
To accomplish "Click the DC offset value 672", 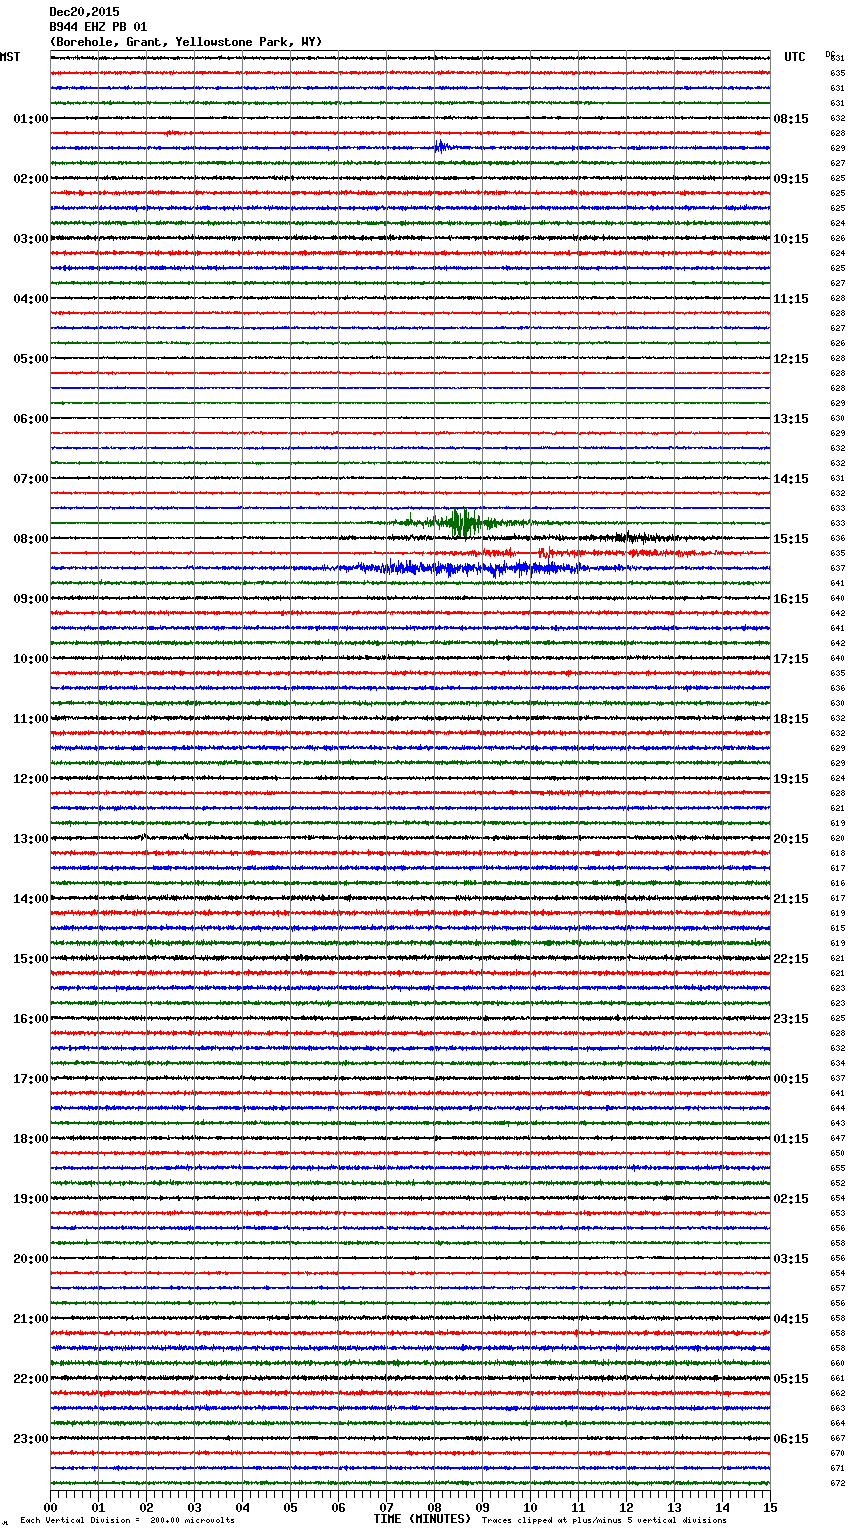I will pyautogui.click(x=838, y=1483).
